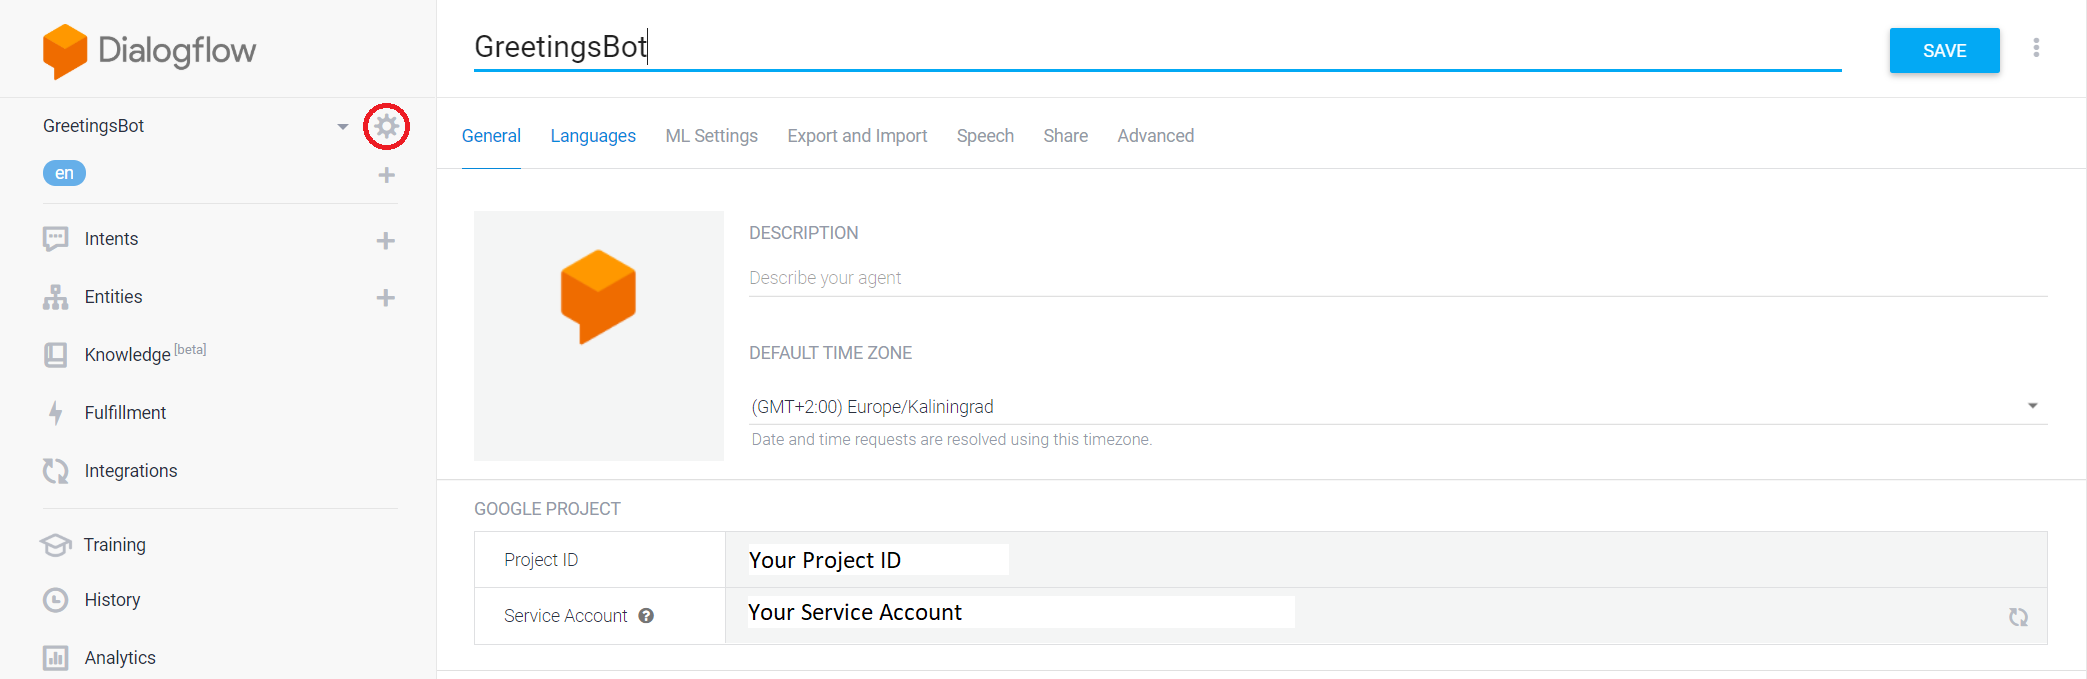
Task: Open the ML Settings tab
Action: click(712, 136)
